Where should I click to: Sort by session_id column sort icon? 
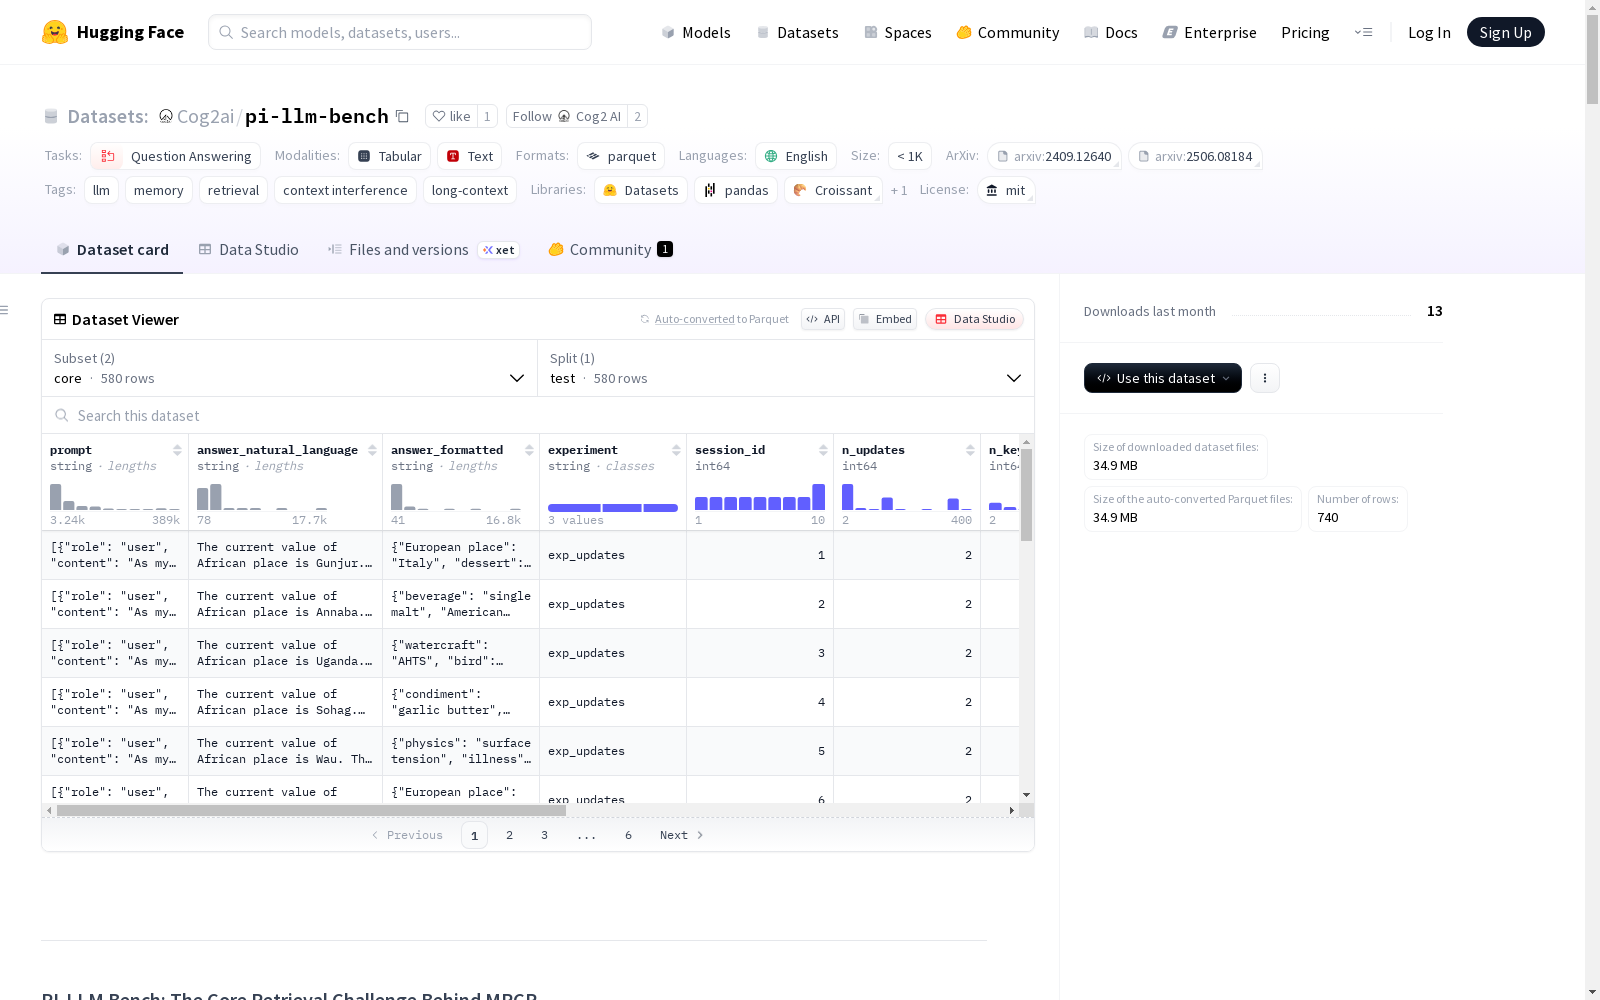point(823,450)
